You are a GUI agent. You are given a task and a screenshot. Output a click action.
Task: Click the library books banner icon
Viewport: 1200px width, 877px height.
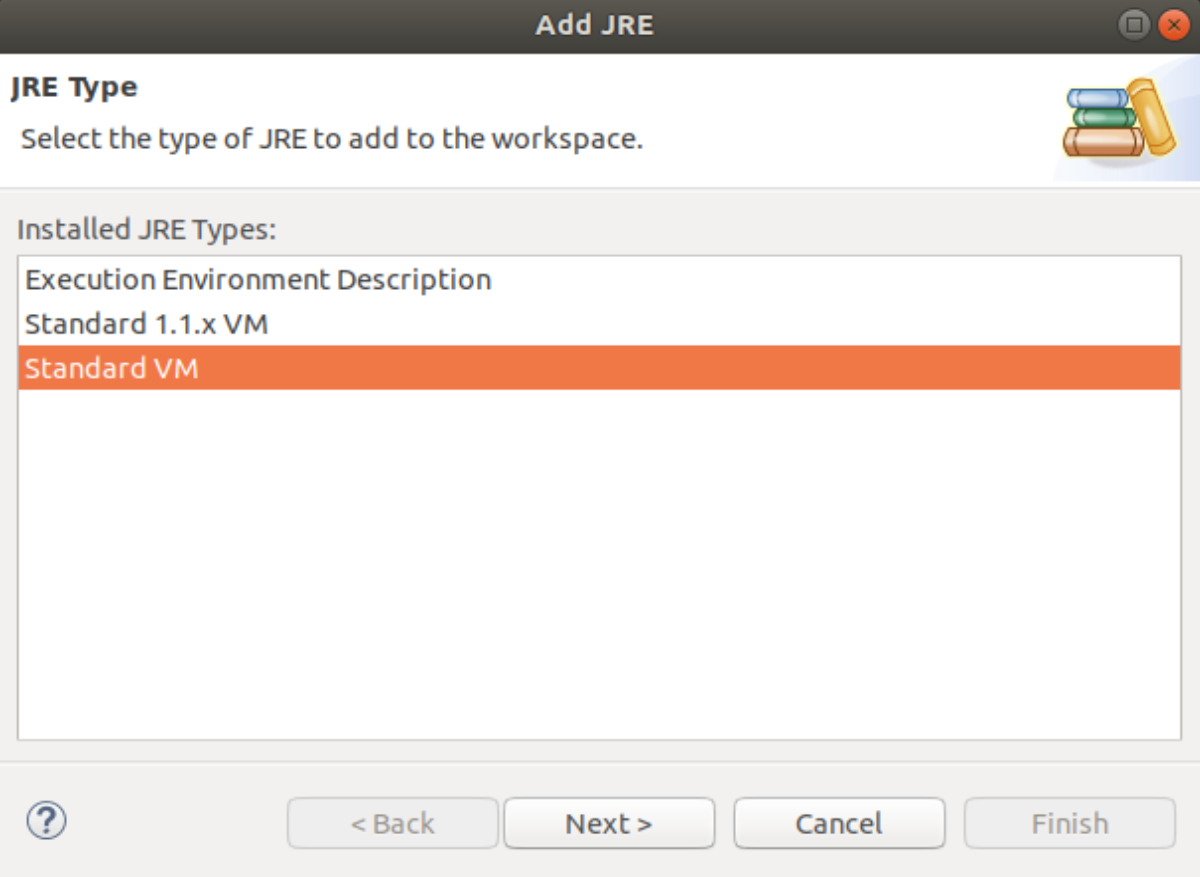coord(1118,118)
